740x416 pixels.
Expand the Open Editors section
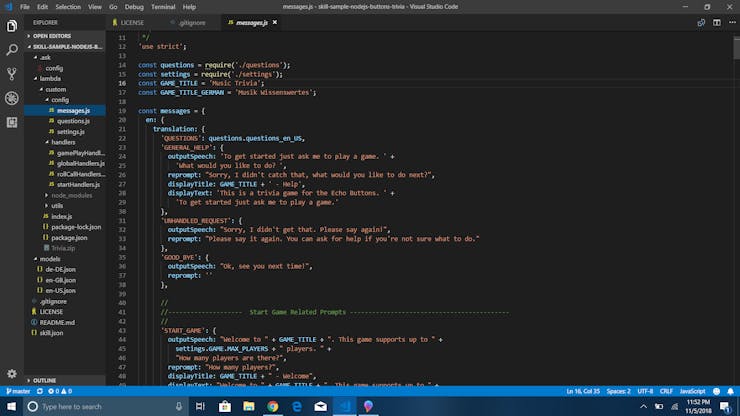point(64,36)
